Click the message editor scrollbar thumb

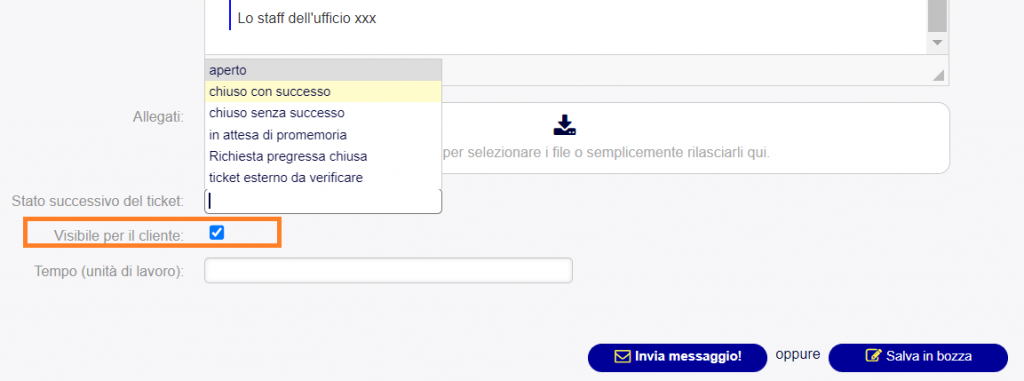point(938,15)
